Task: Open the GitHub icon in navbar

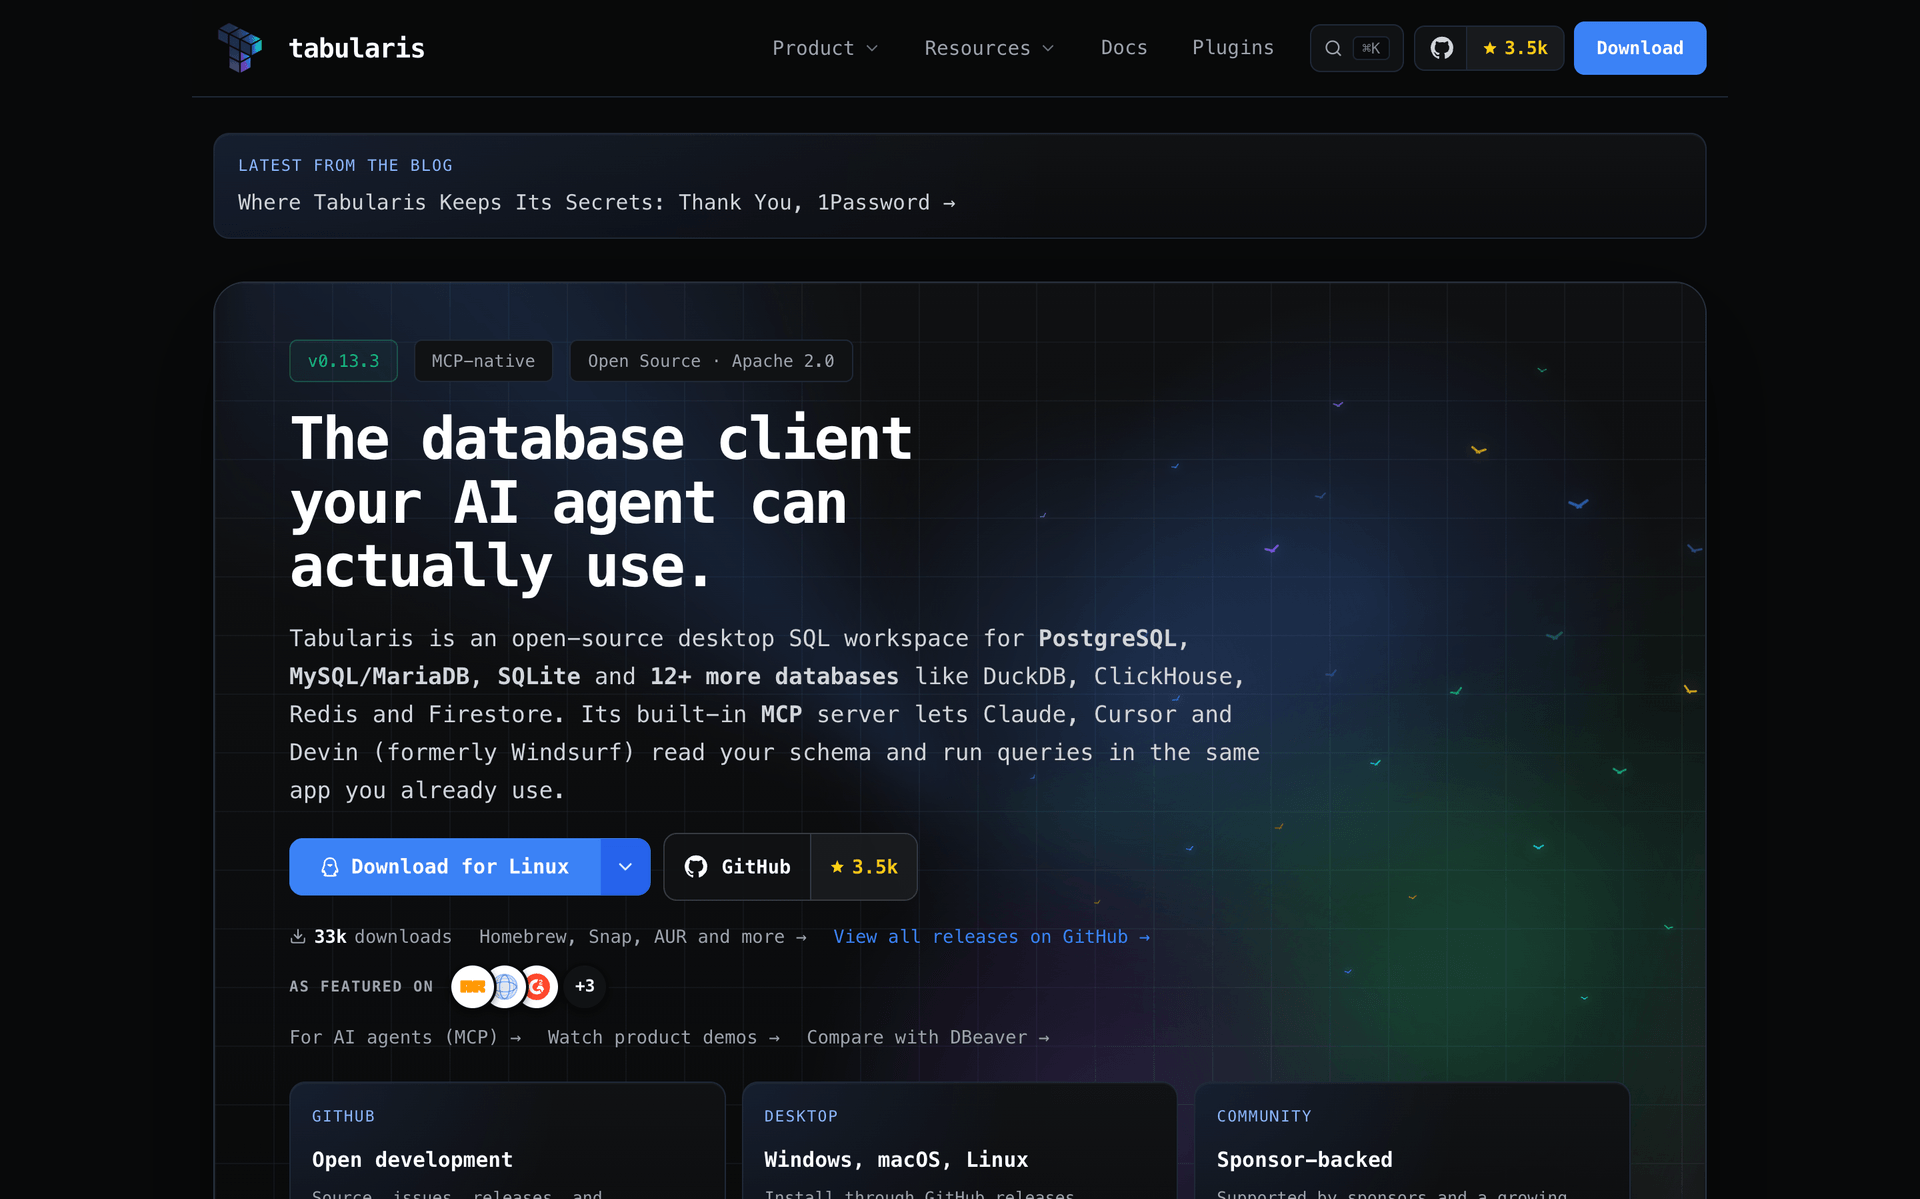Action: coord(1441,48)
